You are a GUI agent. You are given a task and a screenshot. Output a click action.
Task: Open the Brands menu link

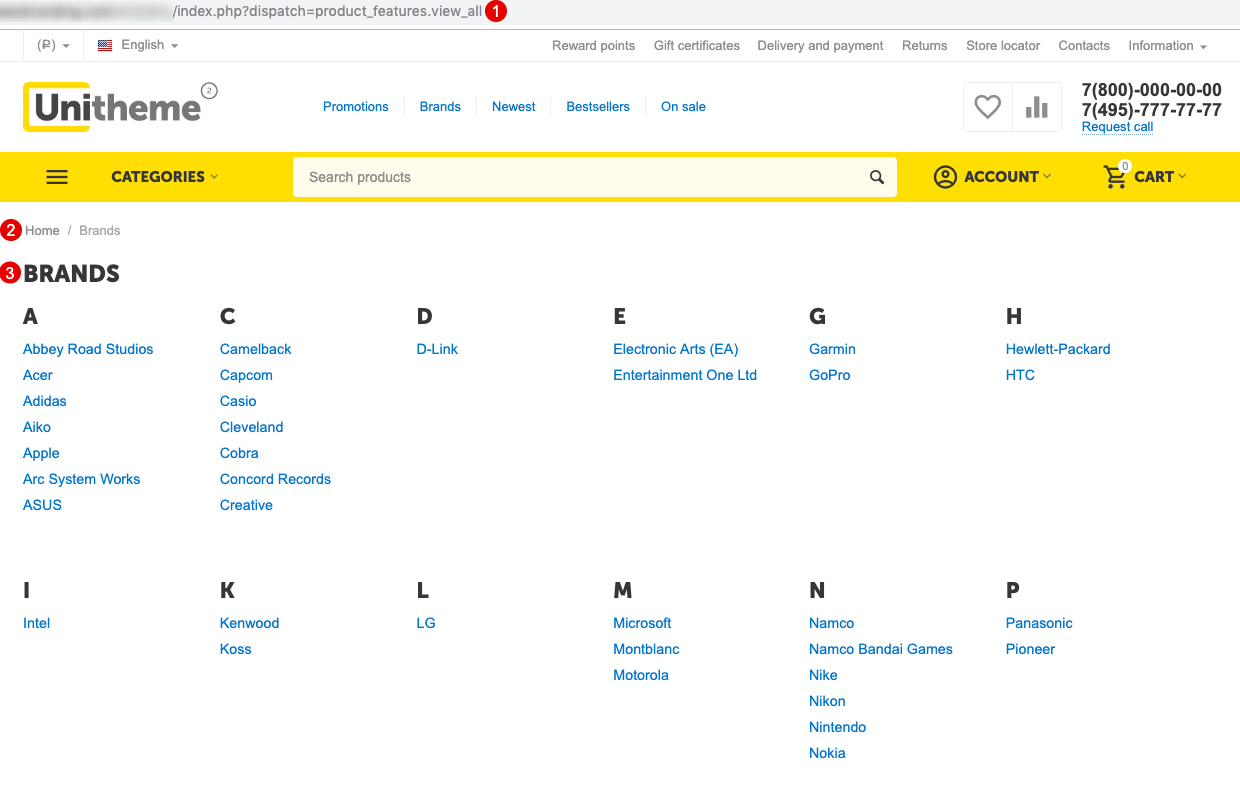pos(440,107)
